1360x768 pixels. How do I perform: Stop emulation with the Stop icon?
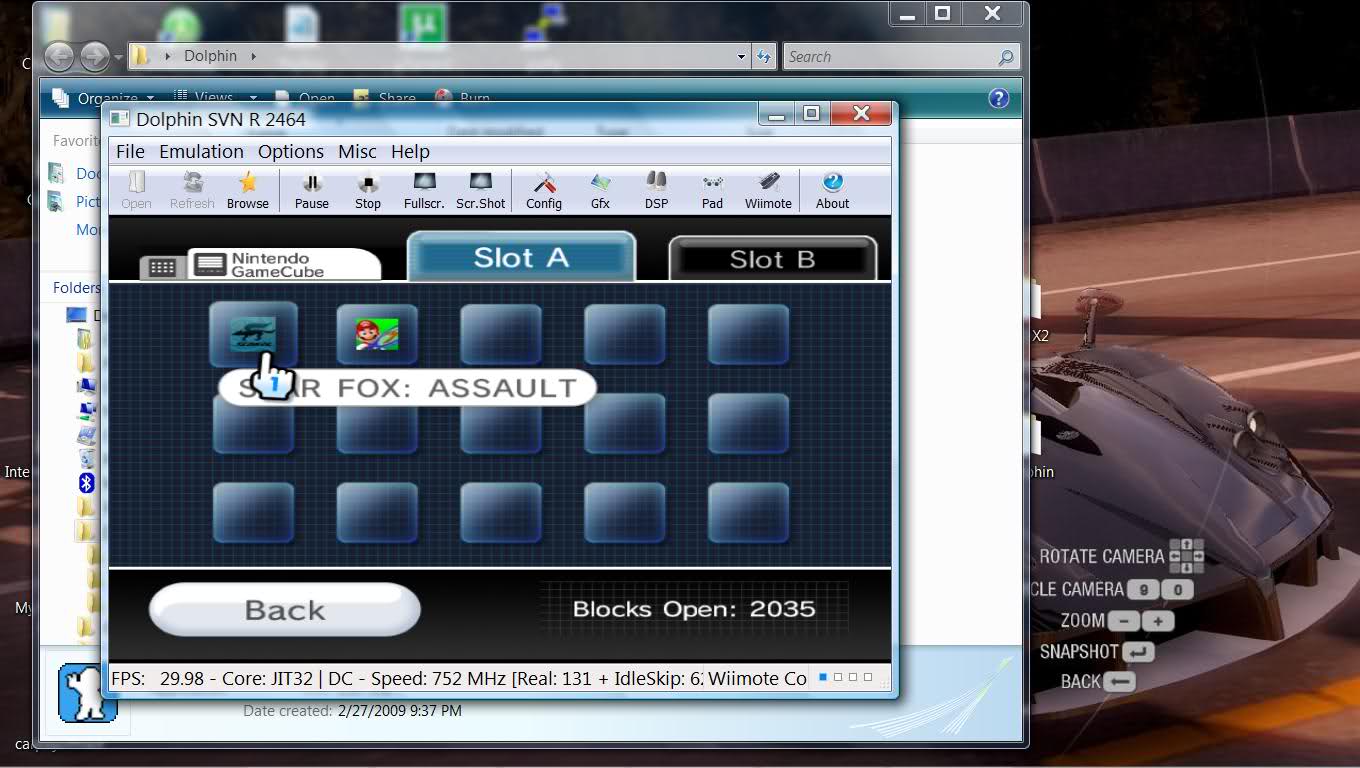point(368,190)
